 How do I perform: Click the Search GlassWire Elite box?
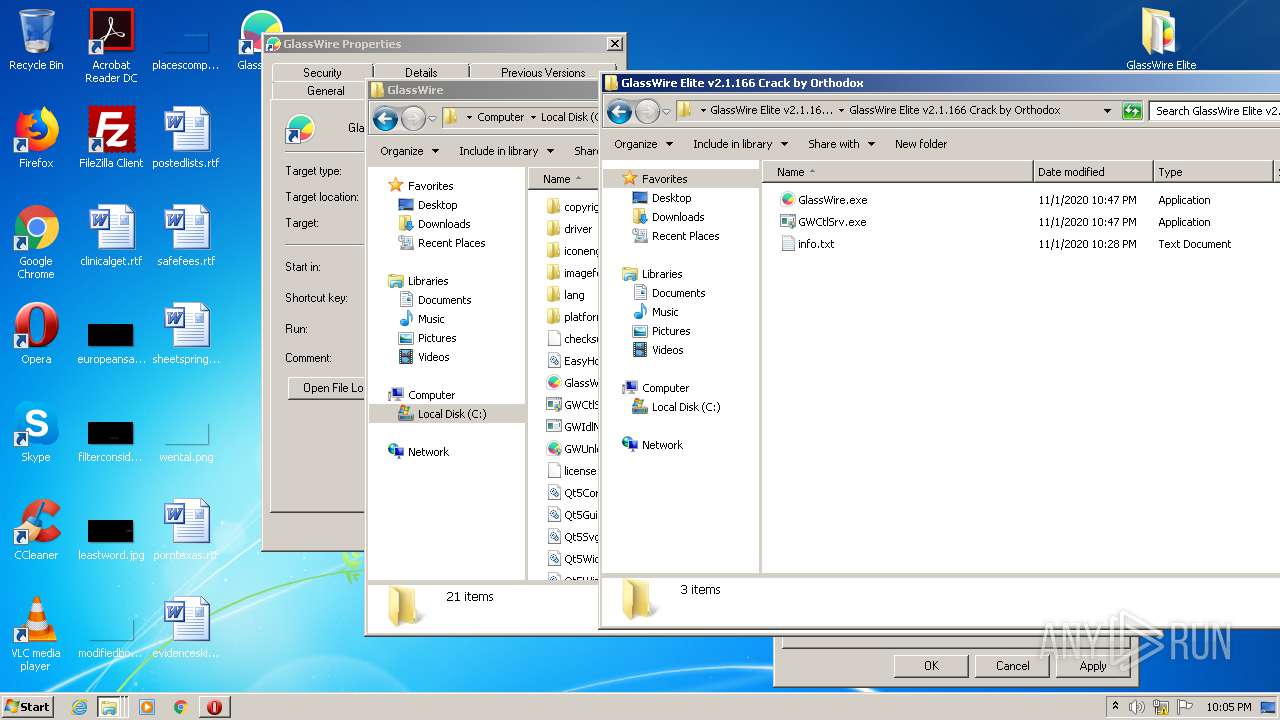(1214, 111)
